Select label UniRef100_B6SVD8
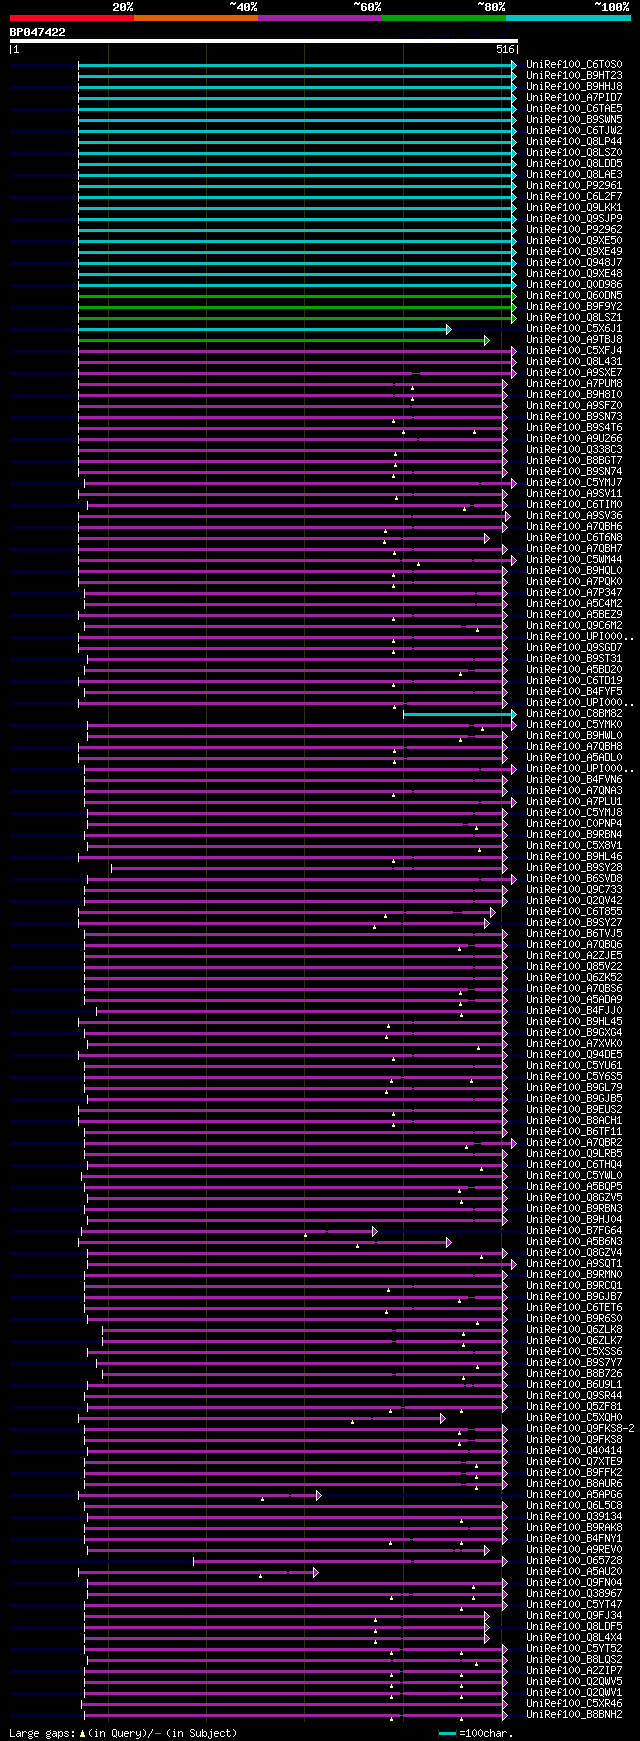Viewport: 640px width, 1741px height. [574, 879]
